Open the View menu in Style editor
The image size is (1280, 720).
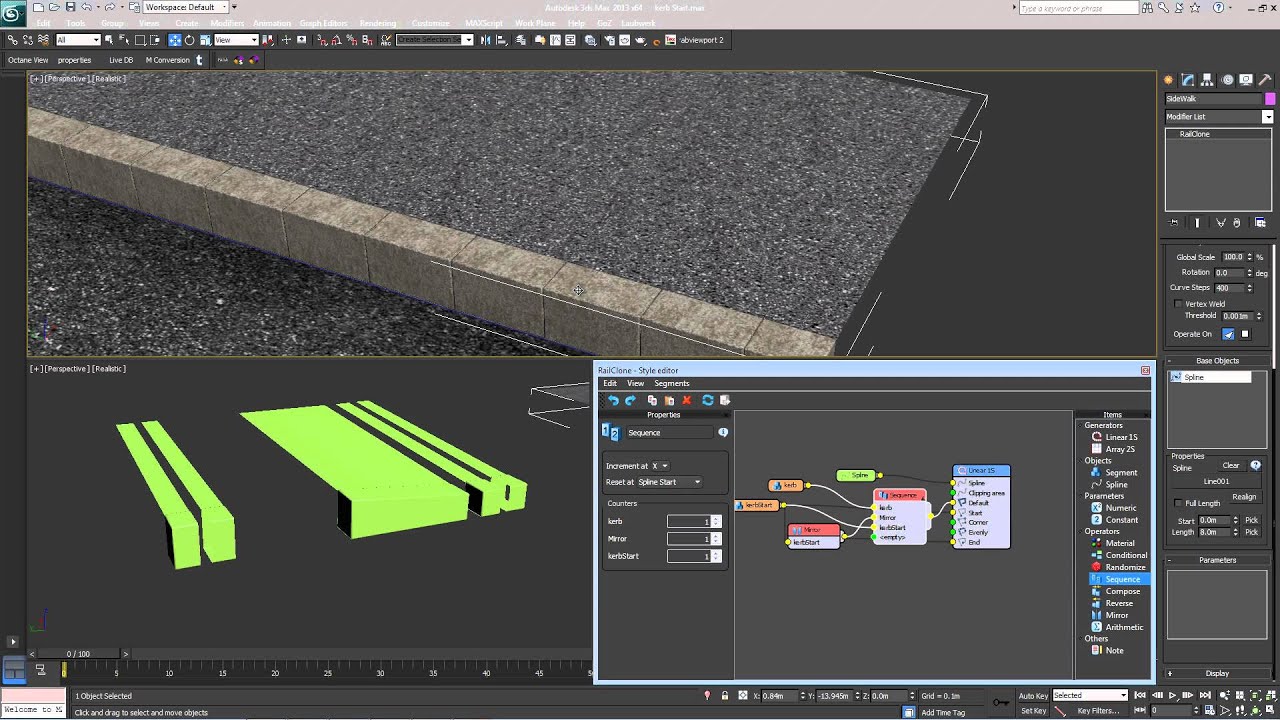point(635,384)
